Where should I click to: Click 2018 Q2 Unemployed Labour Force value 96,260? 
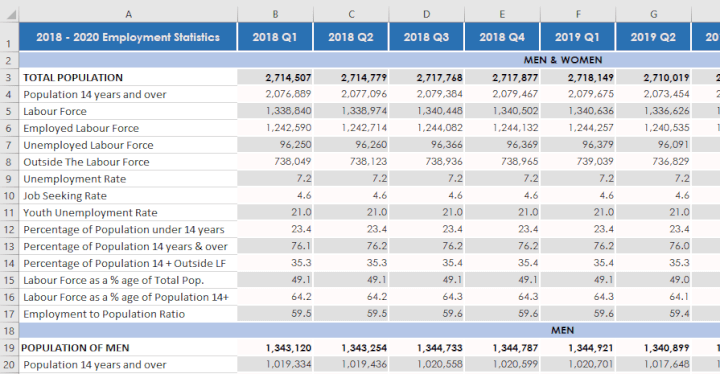(x=351, y=145)
